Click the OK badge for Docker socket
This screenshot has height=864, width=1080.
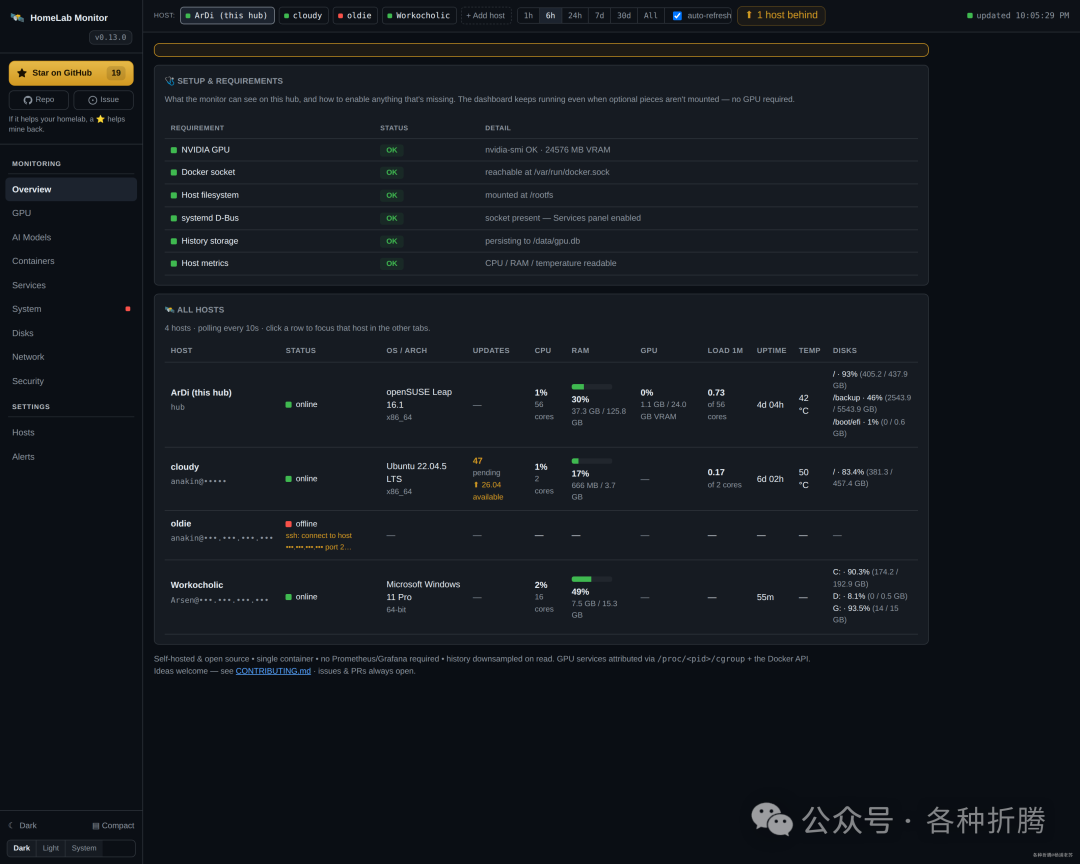(391, 172)
